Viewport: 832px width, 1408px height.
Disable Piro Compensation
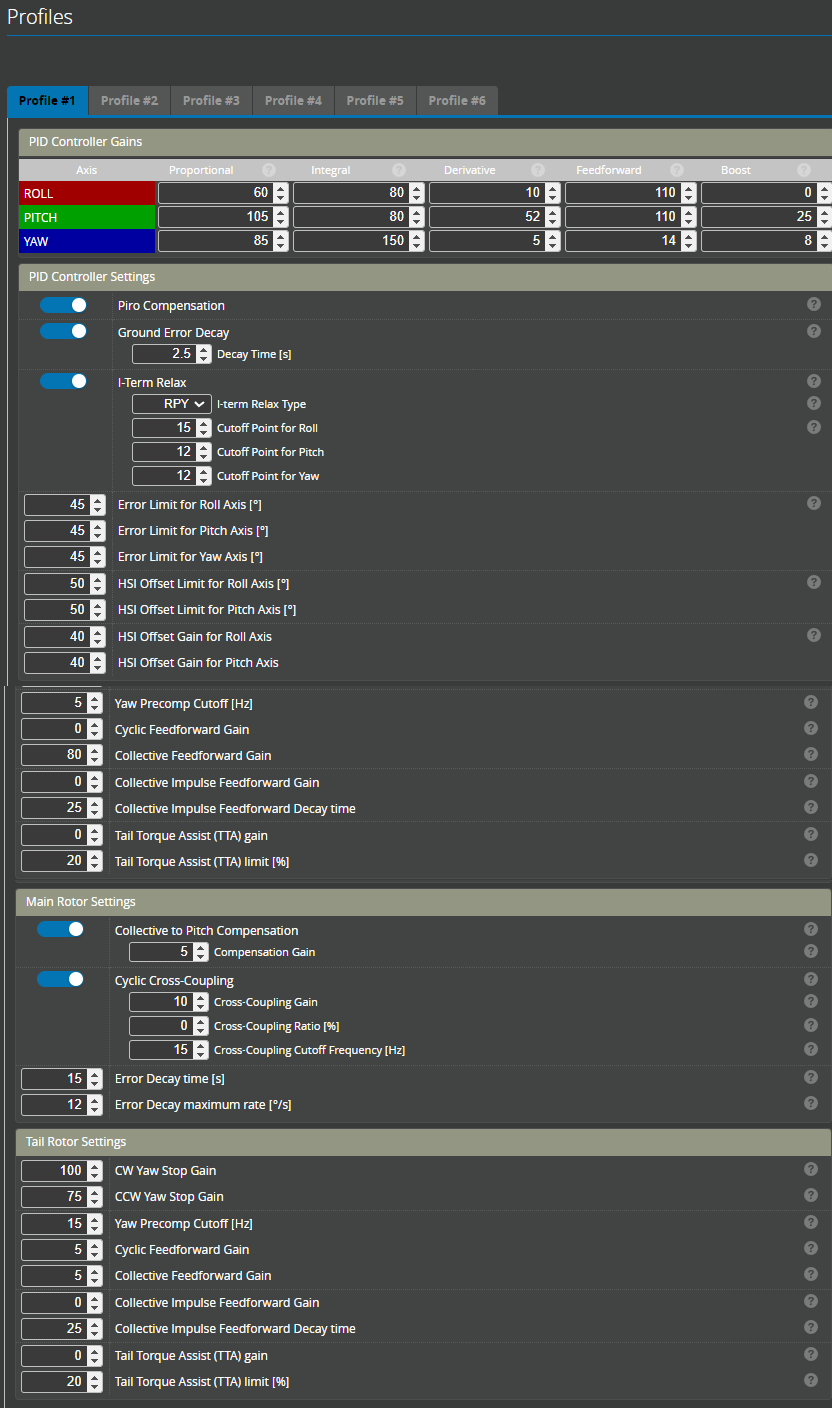(62, 303)
